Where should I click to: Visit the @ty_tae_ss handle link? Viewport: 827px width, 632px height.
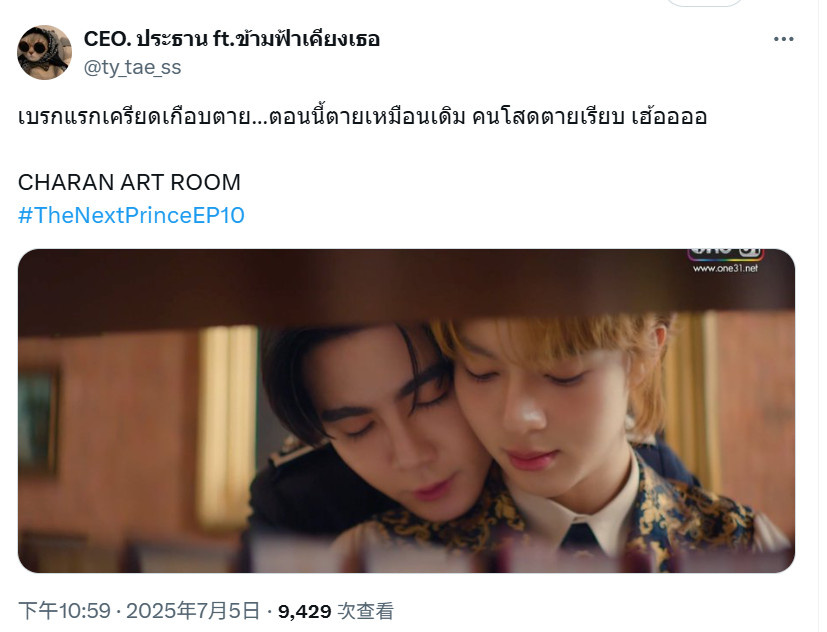(x=132, y=67)
